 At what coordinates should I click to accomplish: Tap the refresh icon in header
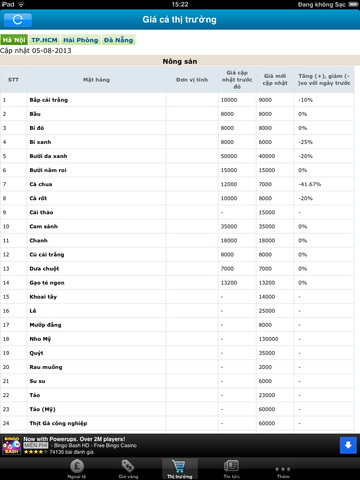(18, 20)
